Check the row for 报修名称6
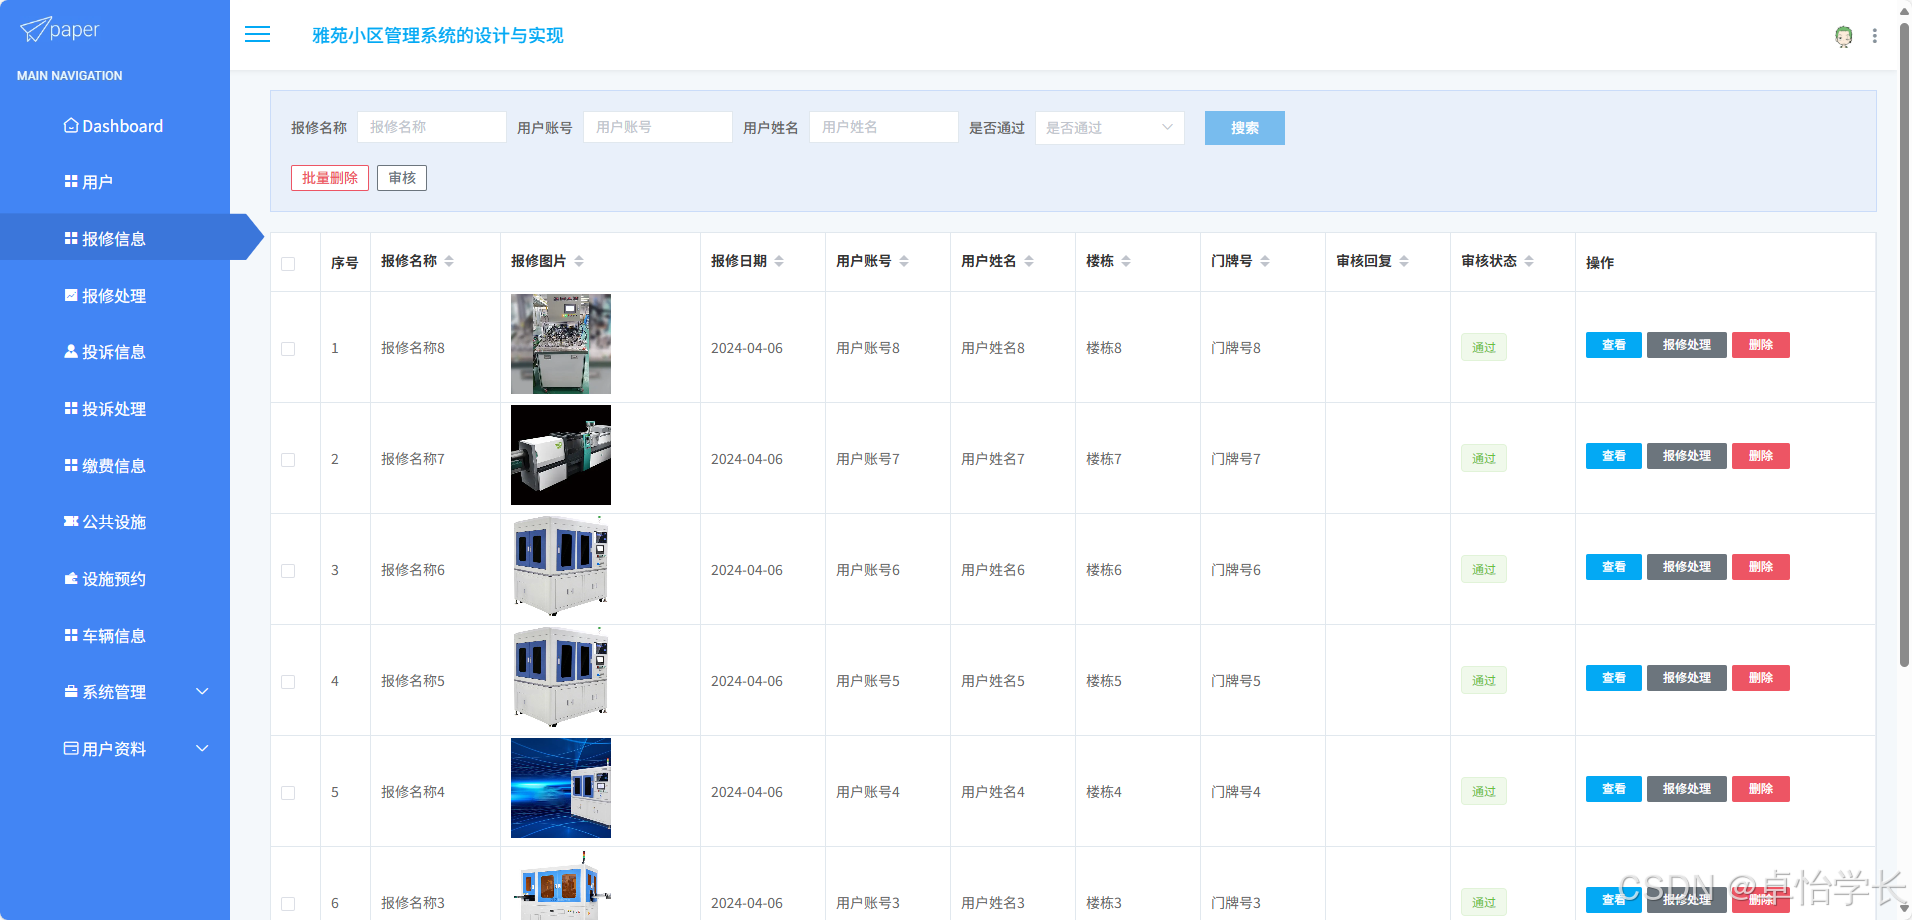 [x=288, y=571]
